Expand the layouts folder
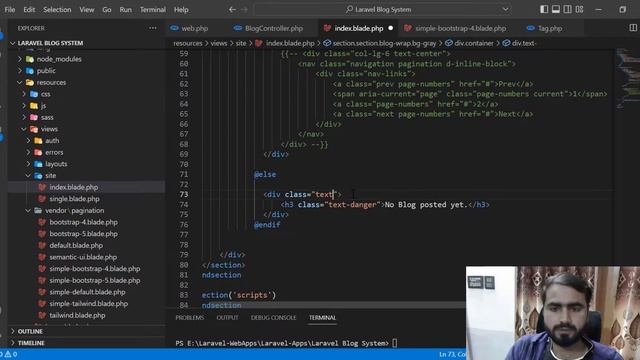Screen dimensions: 640x360 coord(56,164)
